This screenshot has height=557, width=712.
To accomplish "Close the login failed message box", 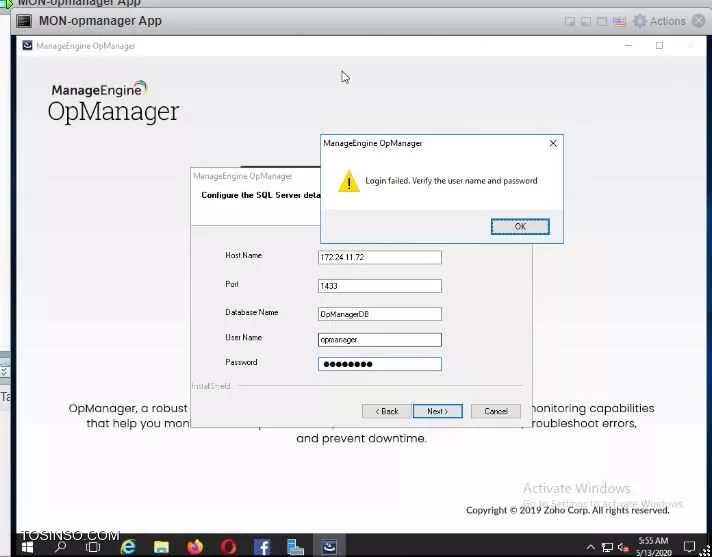I will tap(553, 143).
